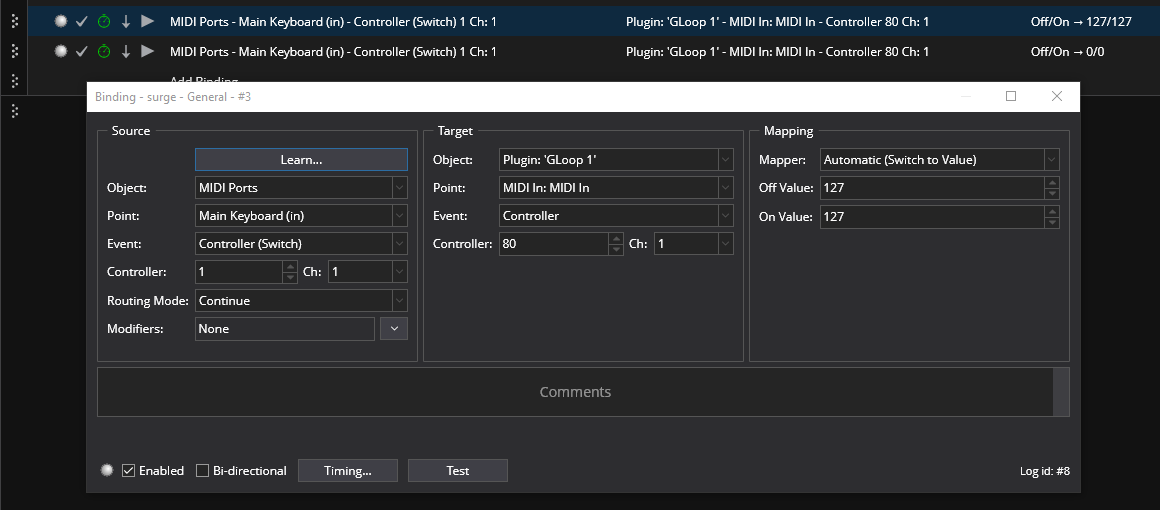Click the activity indicator LED in first binding row
Screen dimensions: 1160x510
coord(61,21)
